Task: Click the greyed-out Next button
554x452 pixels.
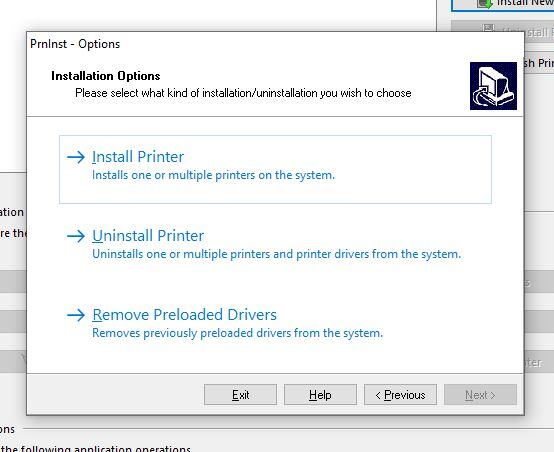Action: point(480,394)
